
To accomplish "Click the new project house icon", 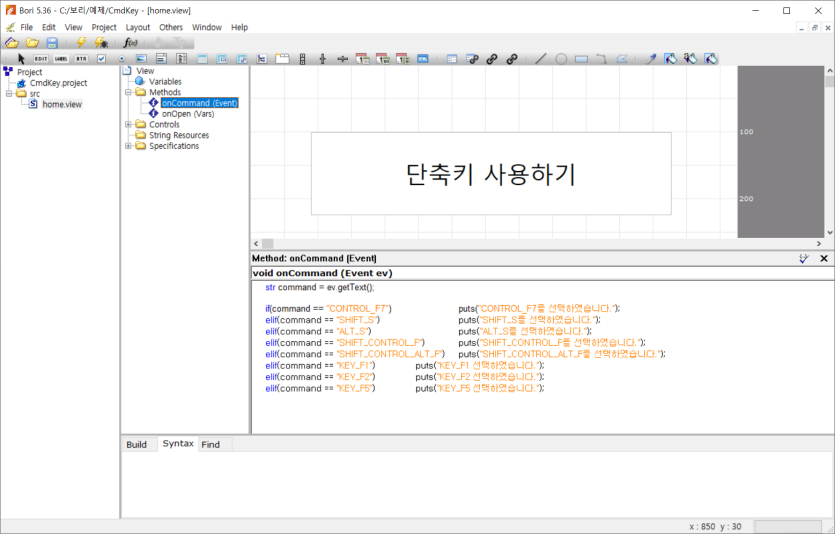I will [x=12, y=43].
